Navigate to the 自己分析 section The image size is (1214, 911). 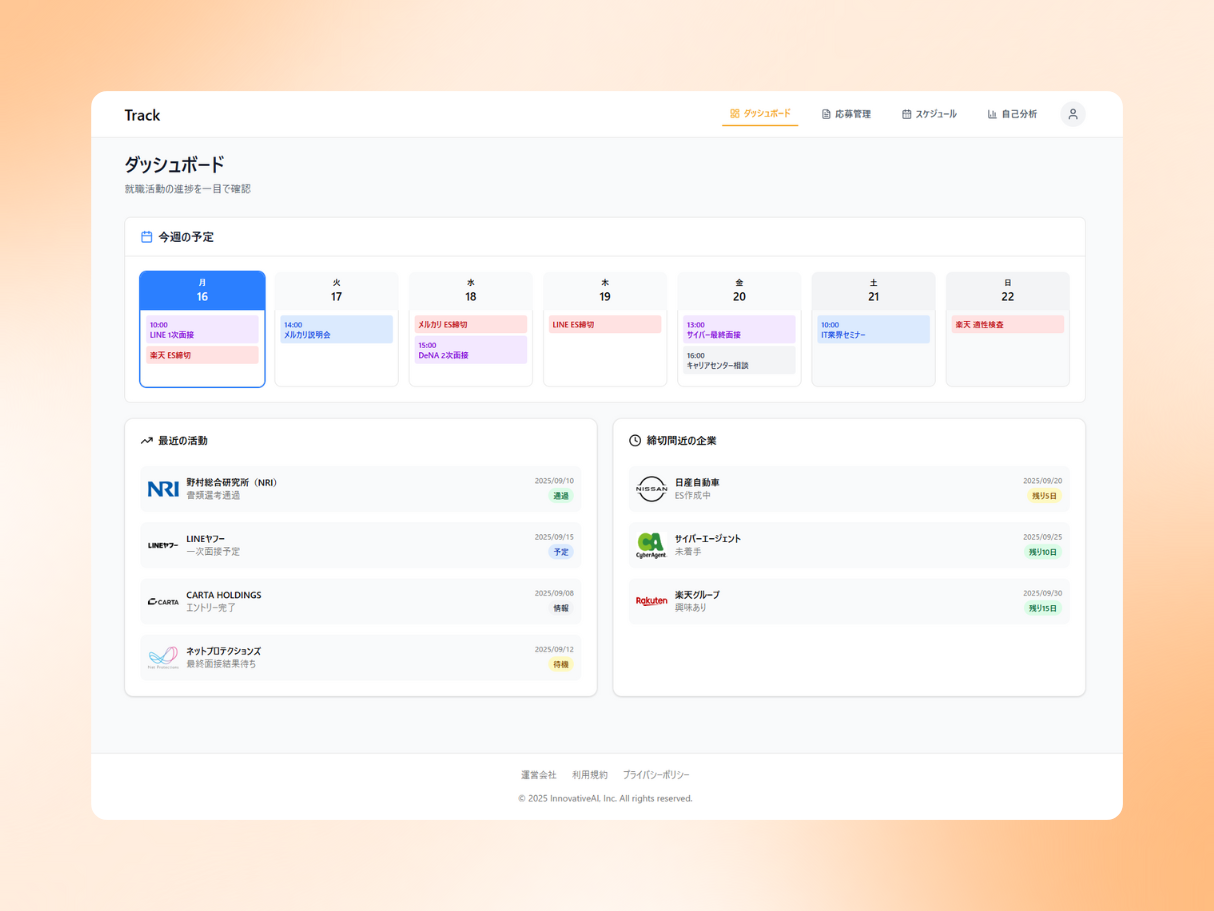(1011, 114)
